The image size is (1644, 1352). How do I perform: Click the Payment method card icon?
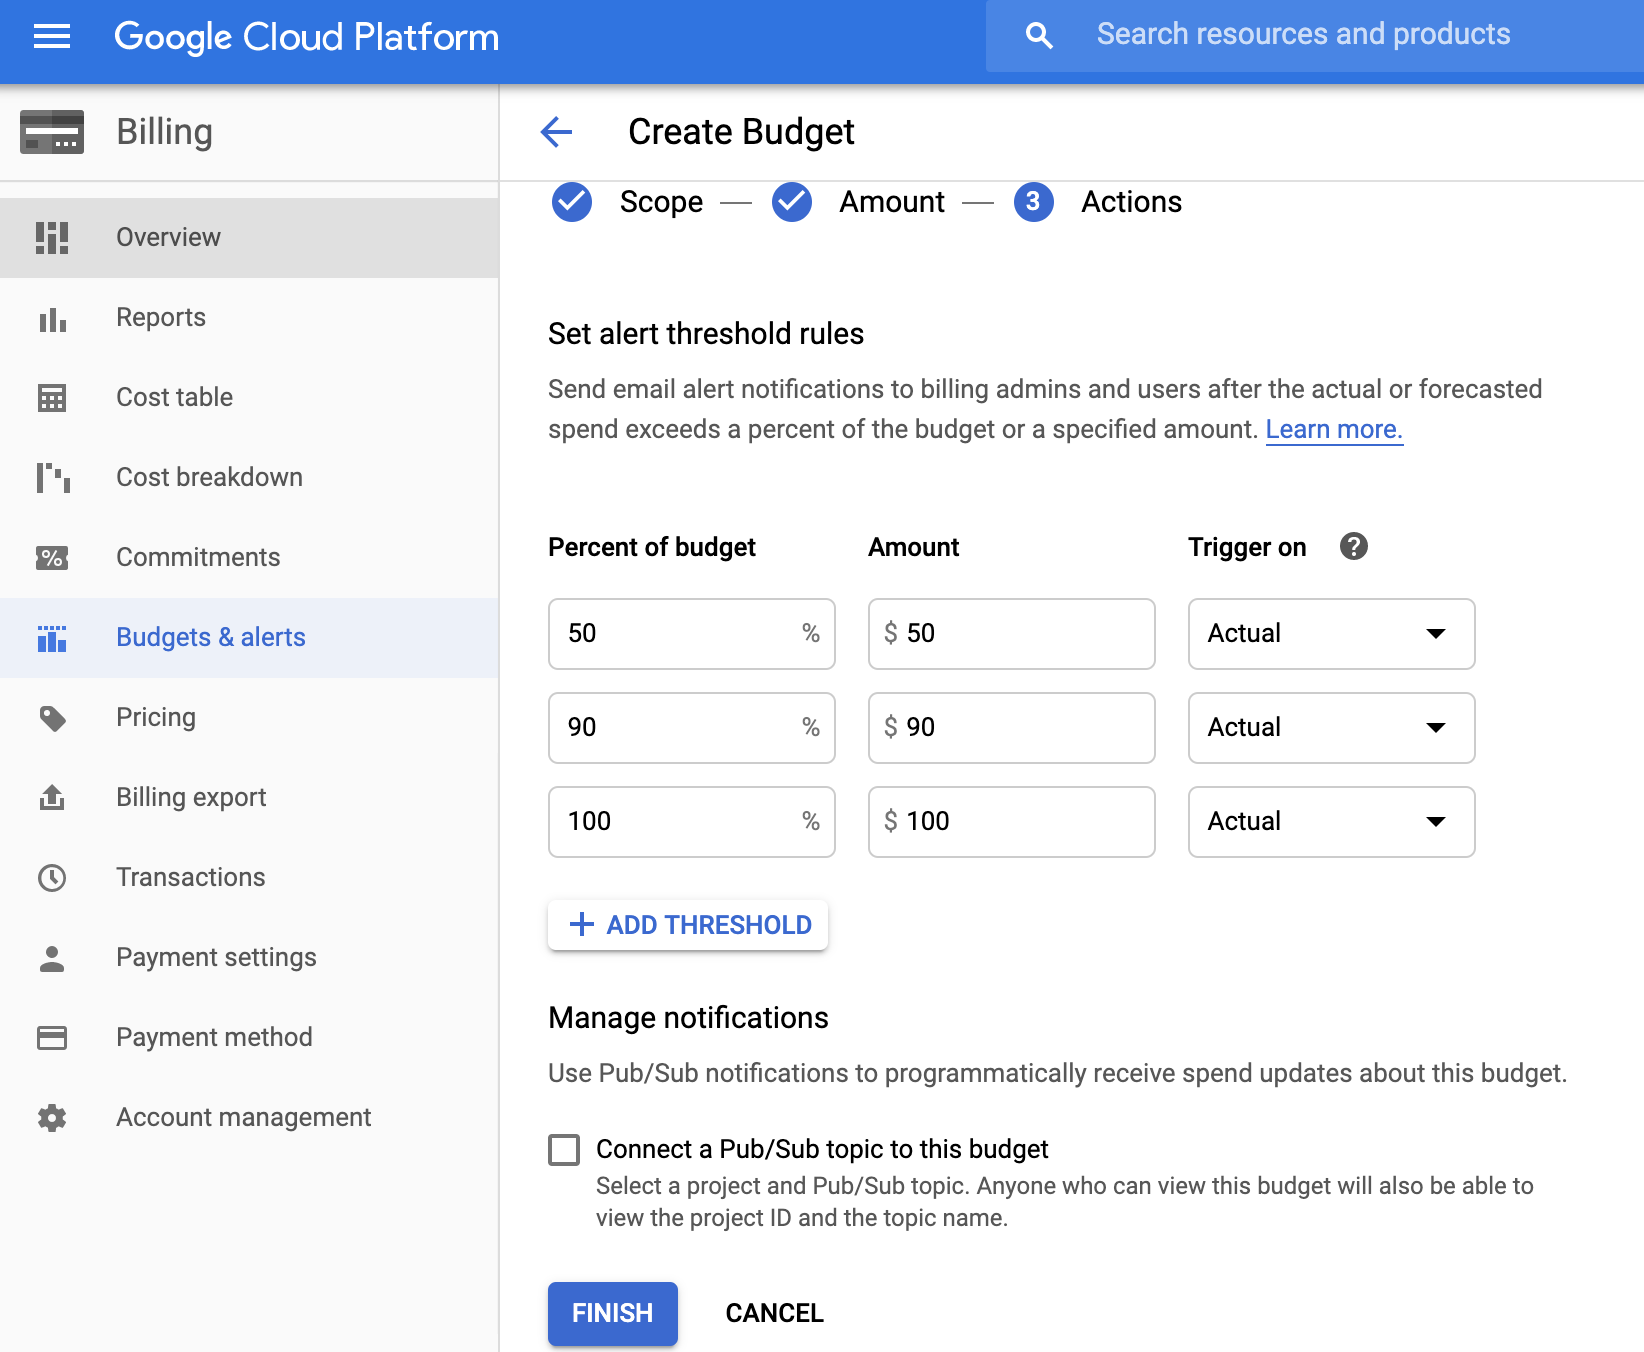click(52, 1038)
